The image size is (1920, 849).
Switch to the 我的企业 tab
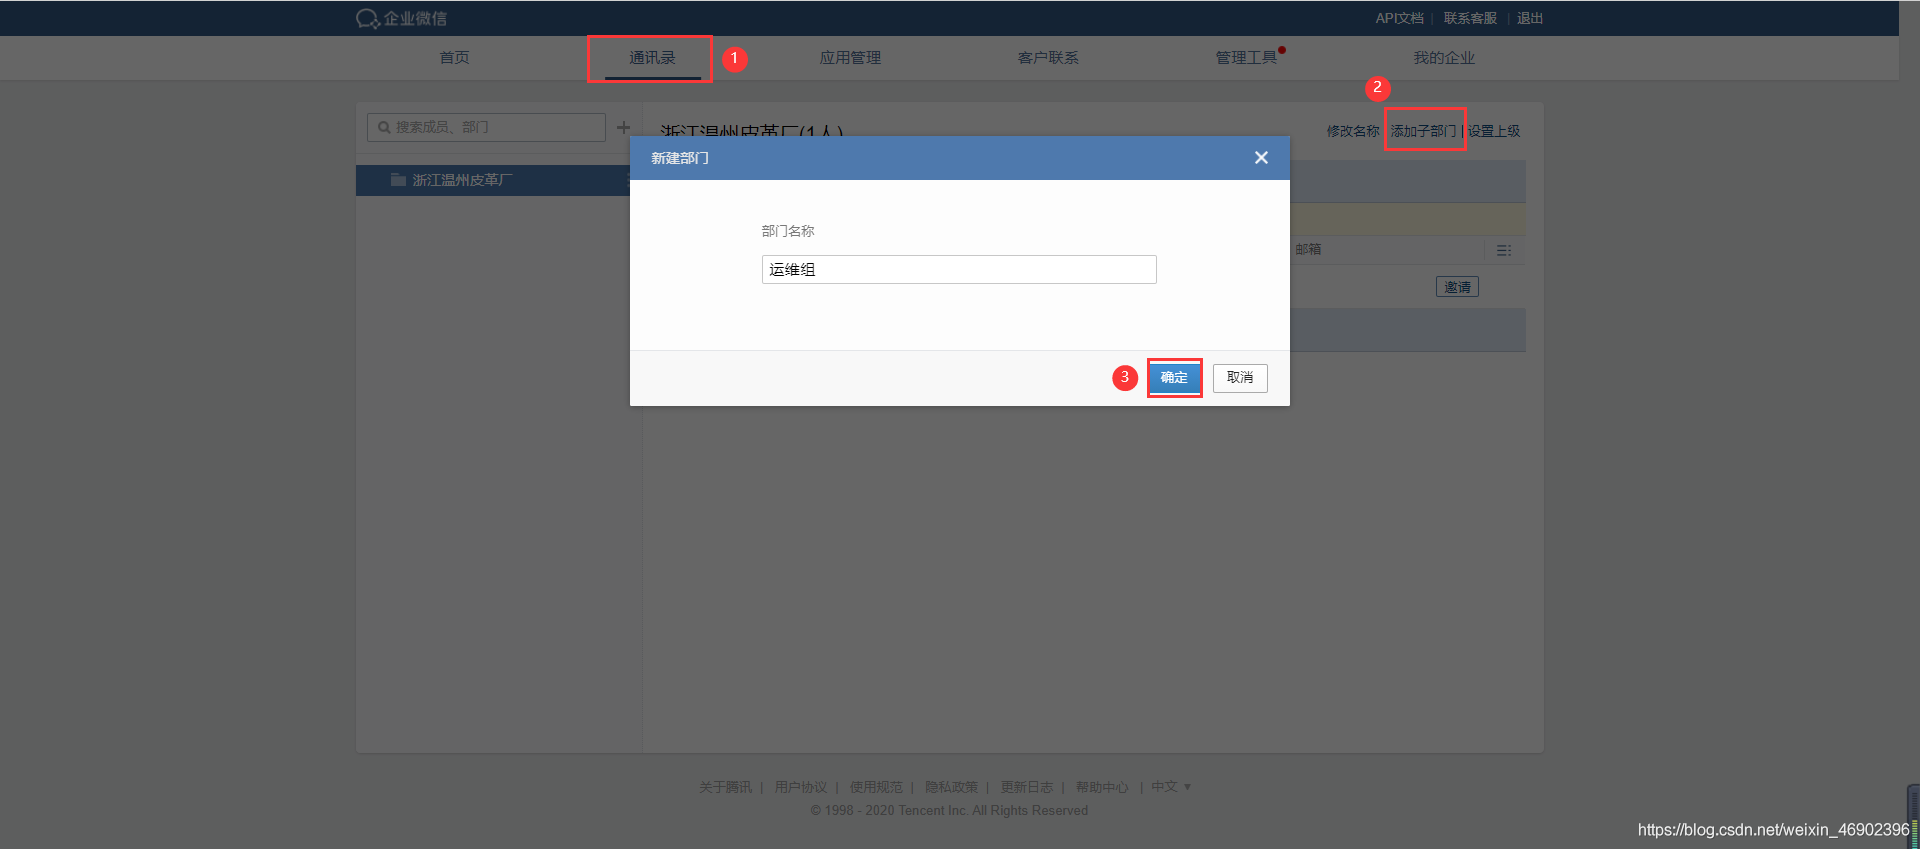[x=1444, y=58]
